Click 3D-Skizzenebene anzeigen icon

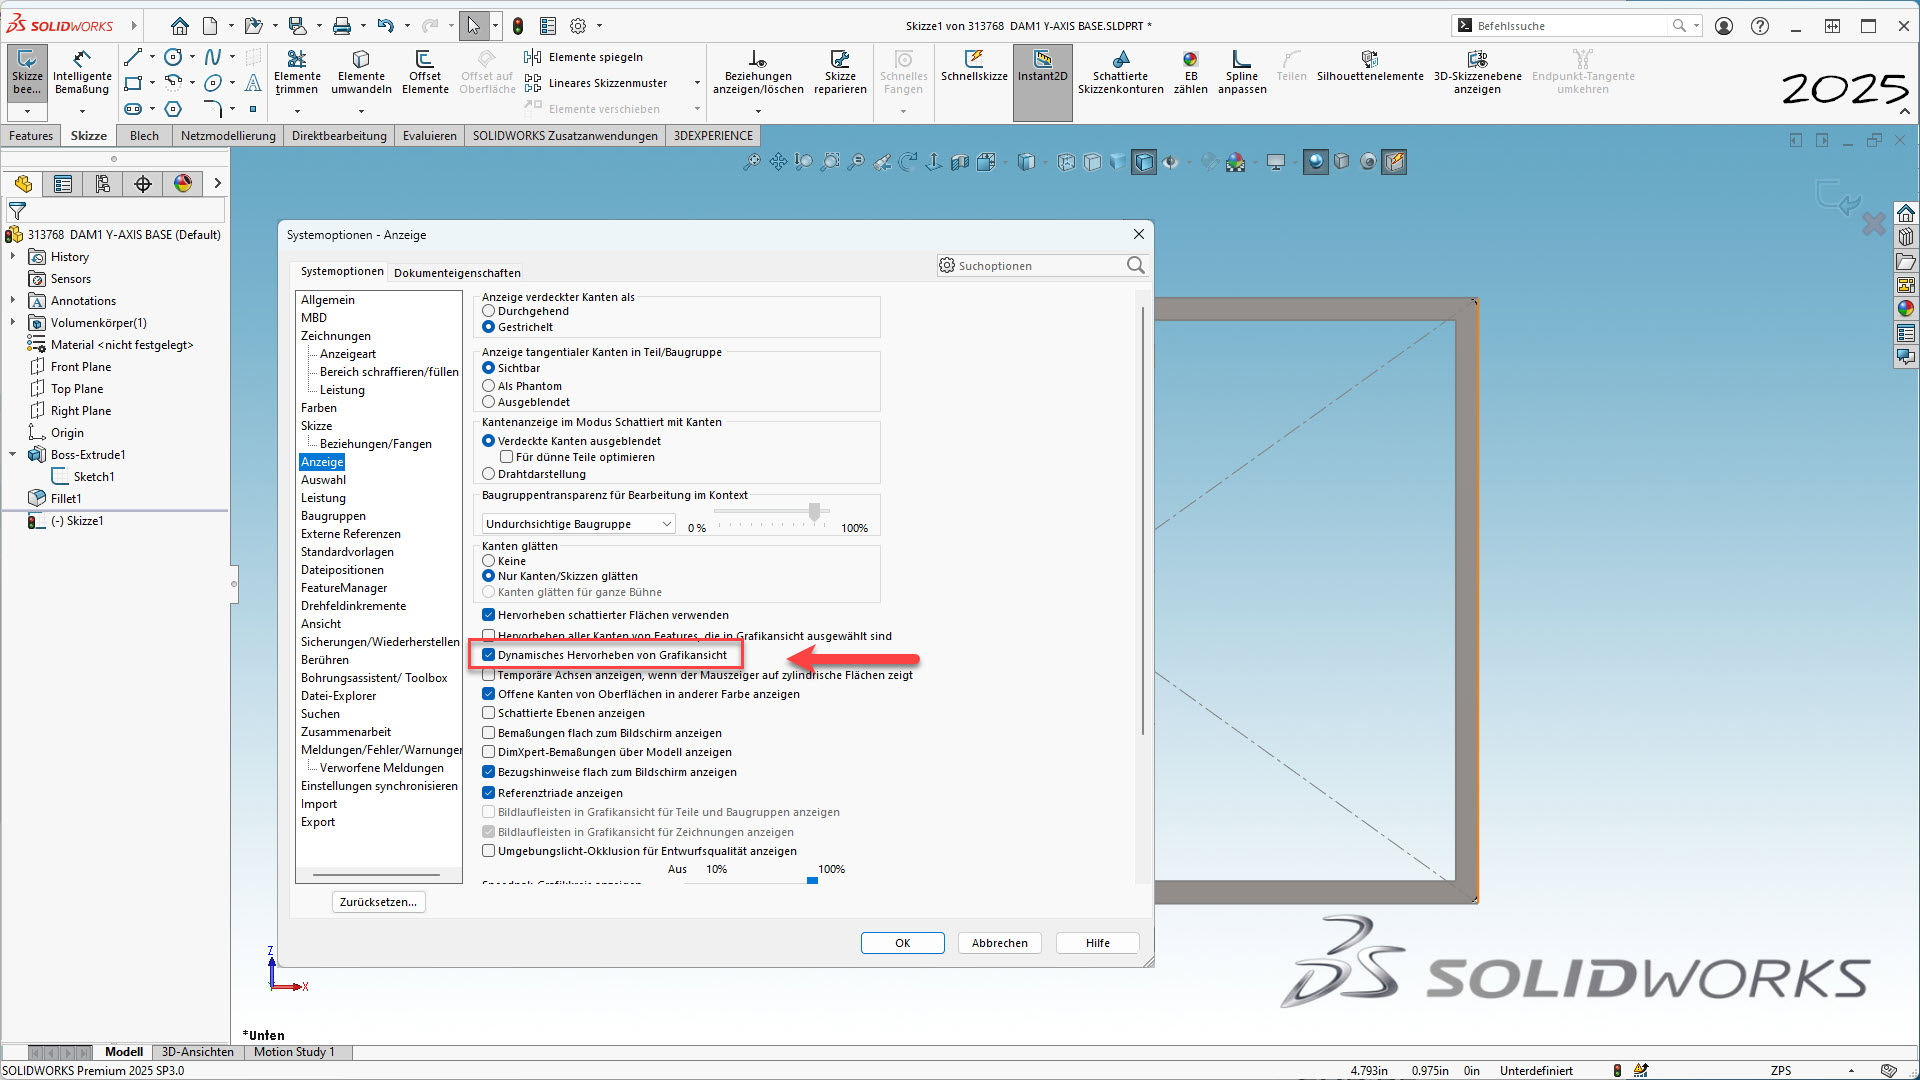click(1477, 71)
